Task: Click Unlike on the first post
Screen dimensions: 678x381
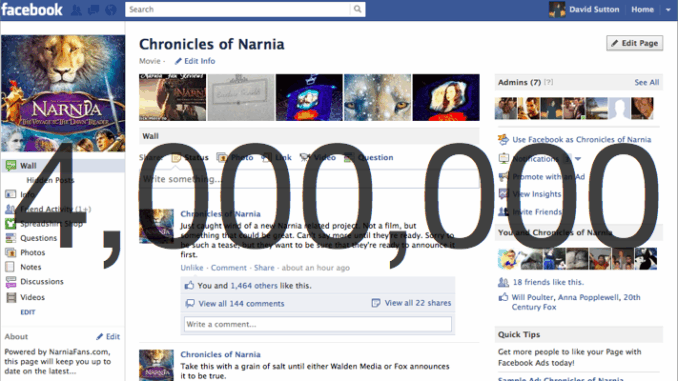Action: (192, 268)
